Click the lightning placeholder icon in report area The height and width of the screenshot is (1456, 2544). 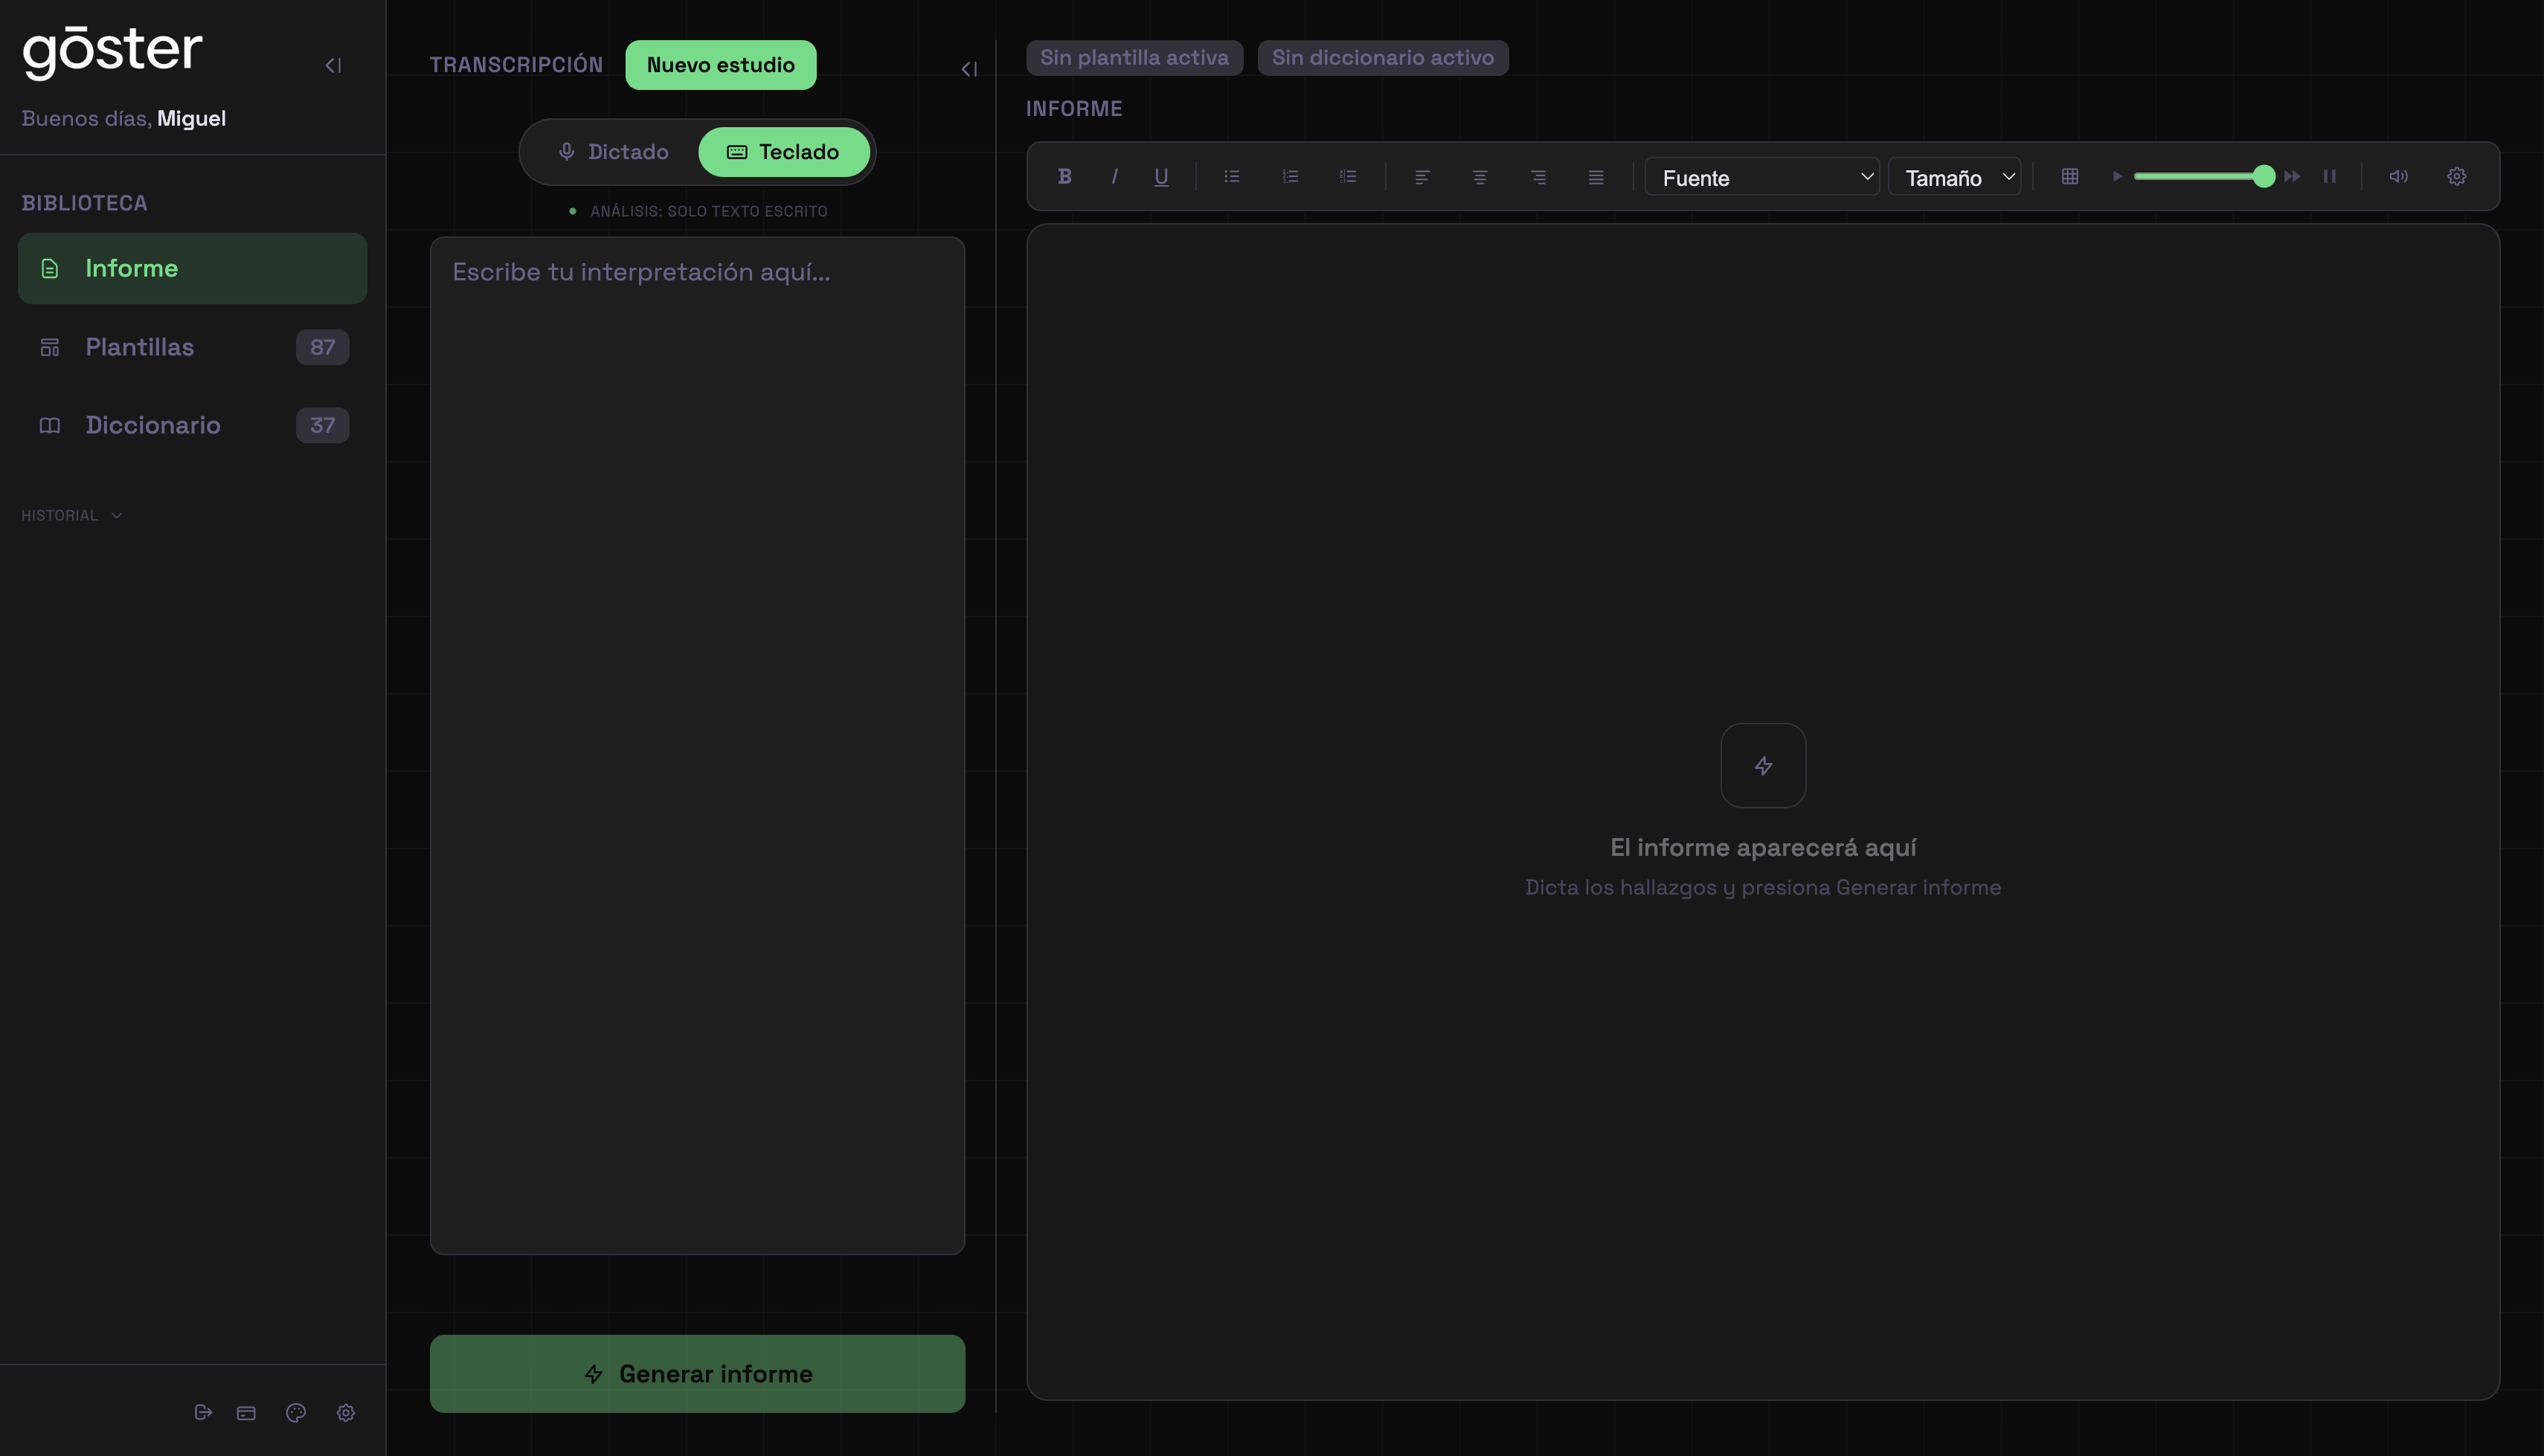[1763, 766]
